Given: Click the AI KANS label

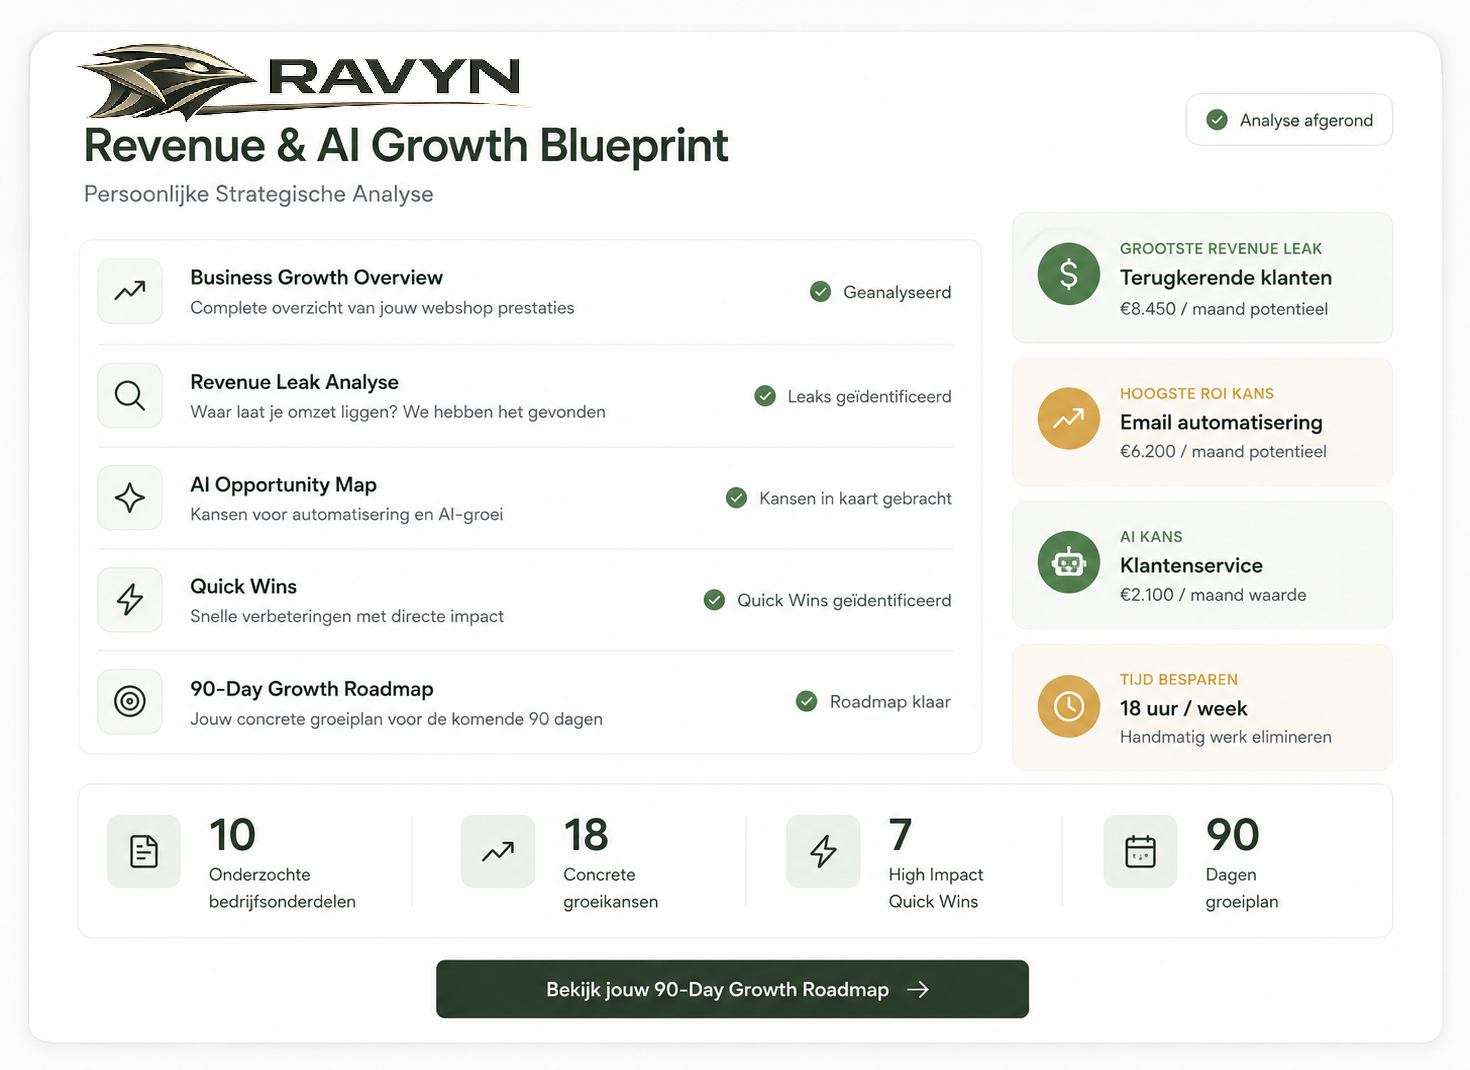Looking at the screenshot, I should click(x=1151, y=536).
